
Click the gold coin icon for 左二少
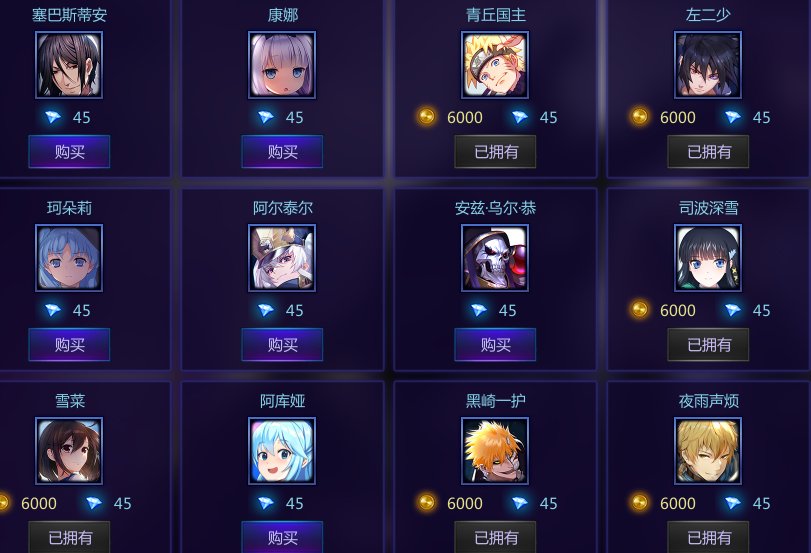640,116
